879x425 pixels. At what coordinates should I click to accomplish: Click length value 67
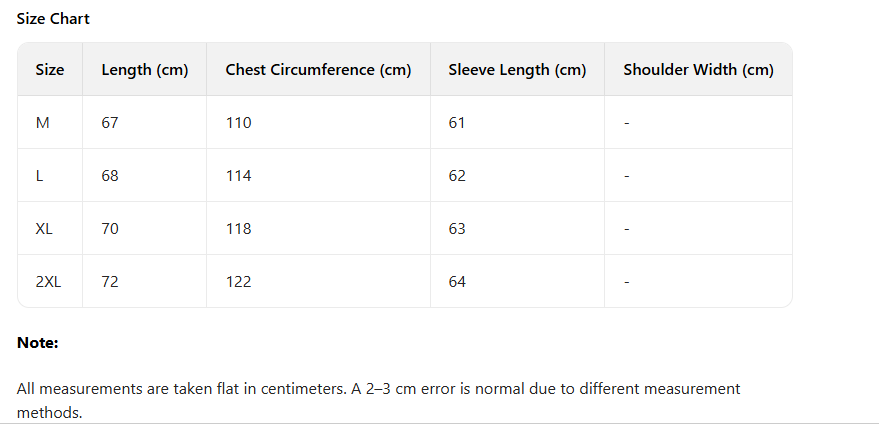coord(110,123)
